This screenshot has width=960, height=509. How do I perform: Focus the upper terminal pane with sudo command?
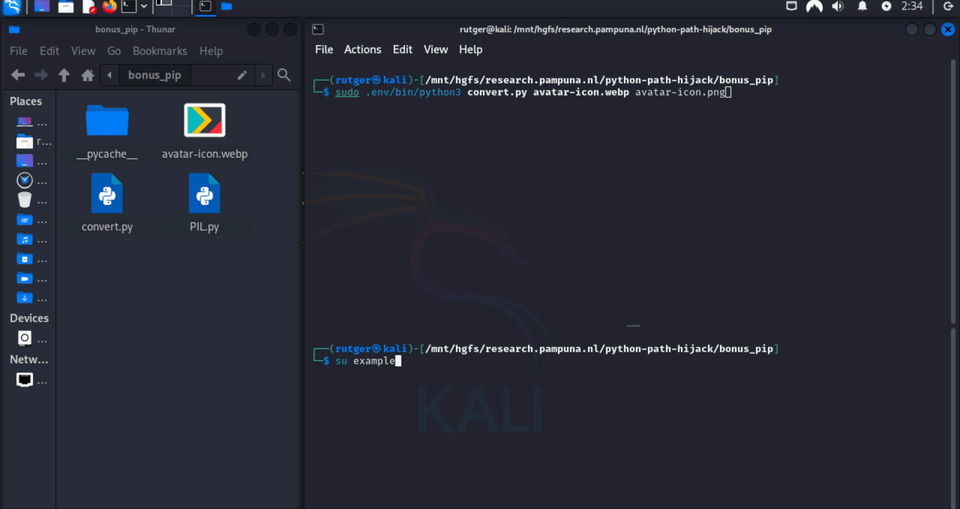coord(628,190)
